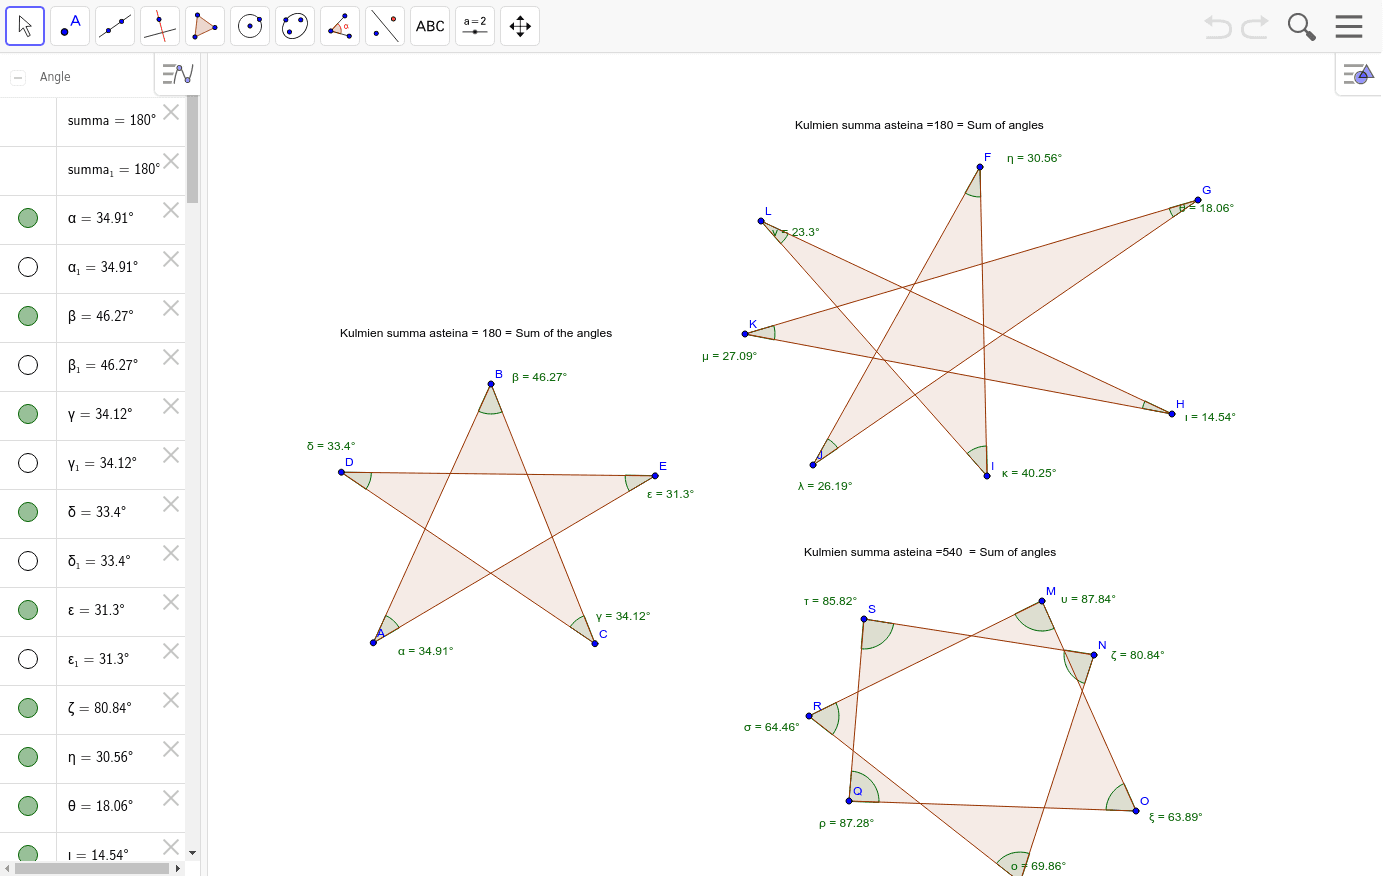Viewport: 1383px width, 878px height.
Task: Click point S on the lower star
Action: (864, 619)
